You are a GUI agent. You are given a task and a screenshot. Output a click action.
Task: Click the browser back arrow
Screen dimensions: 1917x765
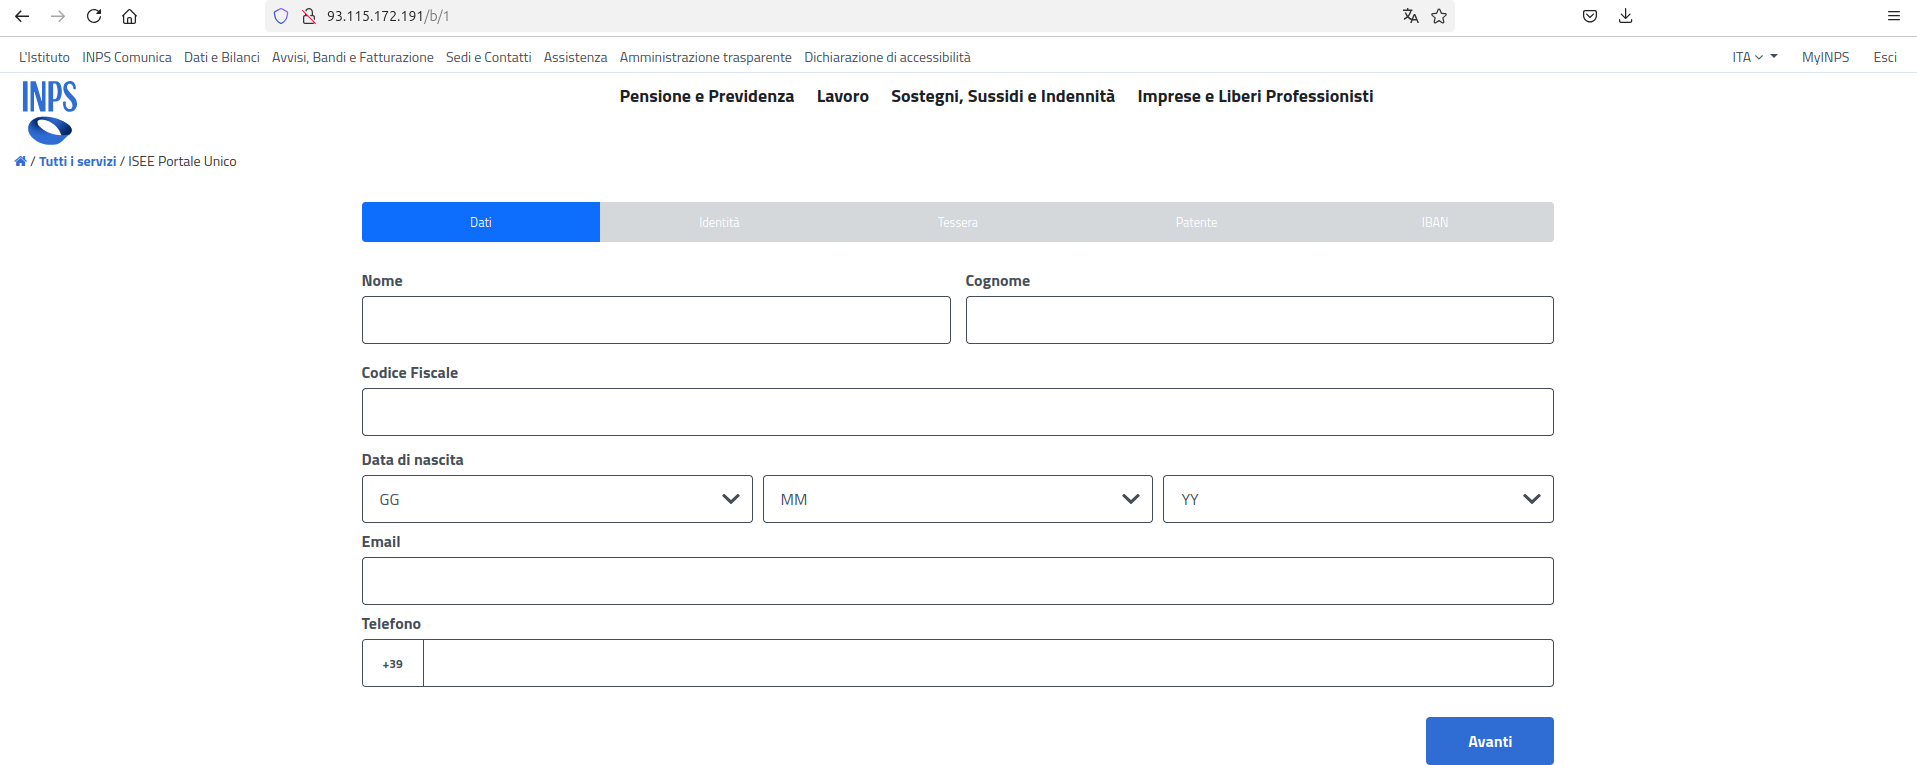pyautogui.click(x=22, y=16)
